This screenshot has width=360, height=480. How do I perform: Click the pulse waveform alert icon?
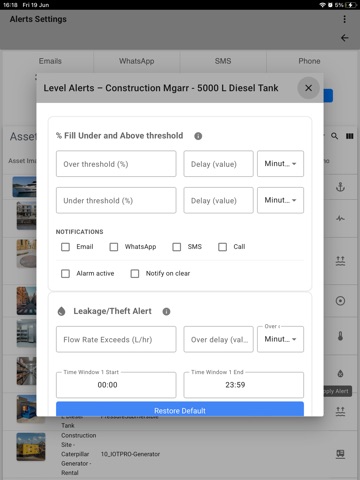click(x=340, y=219)
